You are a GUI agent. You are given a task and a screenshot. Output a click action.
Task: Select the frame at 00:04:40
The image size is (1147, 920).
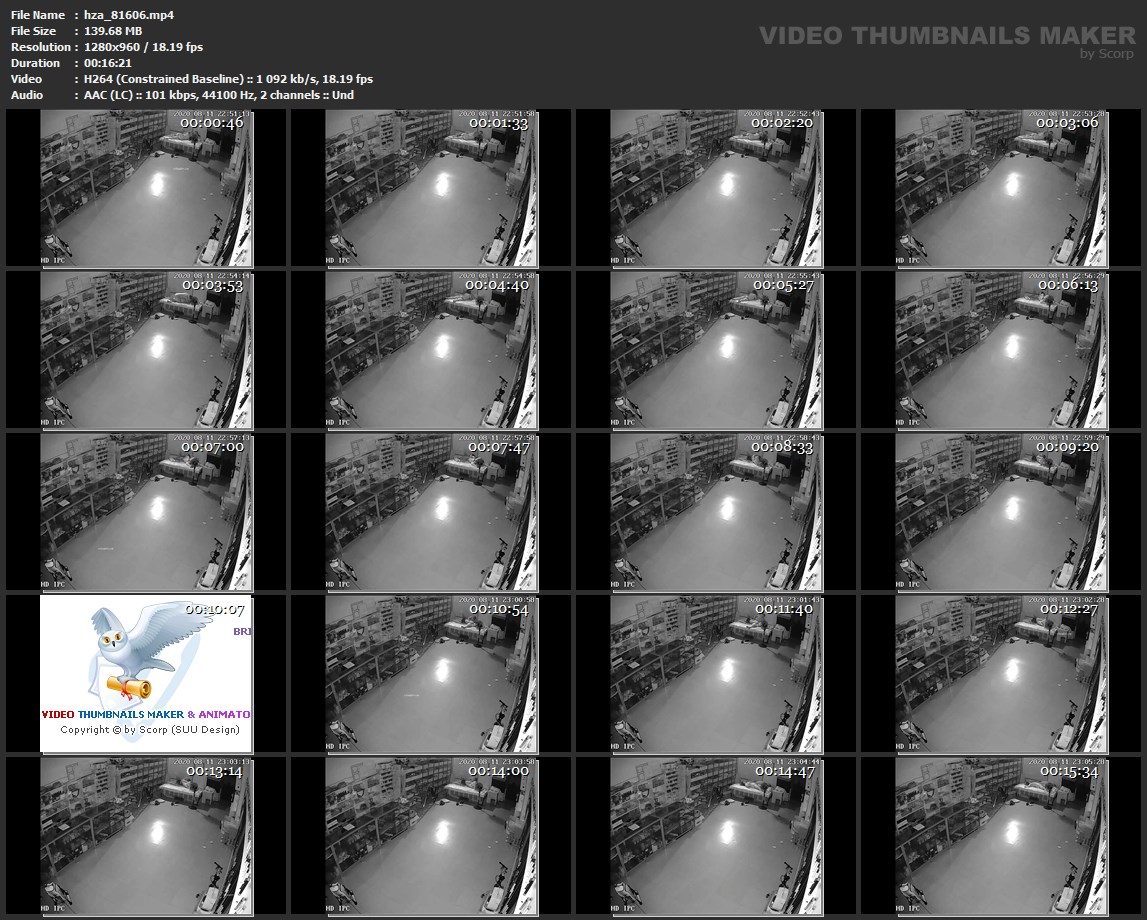click(431, 349)
